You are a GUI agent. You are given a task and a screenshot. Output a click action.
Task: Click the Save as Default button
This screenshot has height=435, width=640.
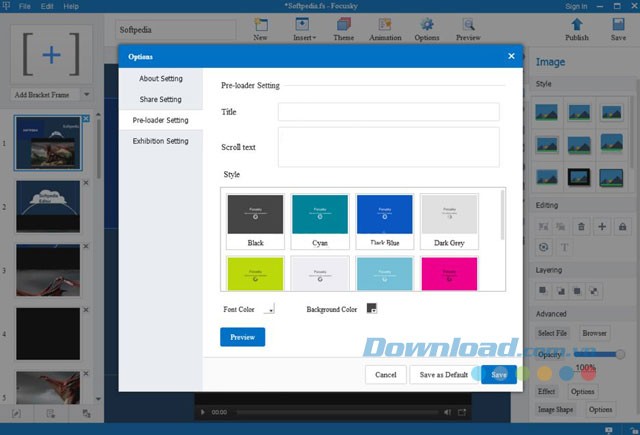pyautogui.click(x=442, y=374)
